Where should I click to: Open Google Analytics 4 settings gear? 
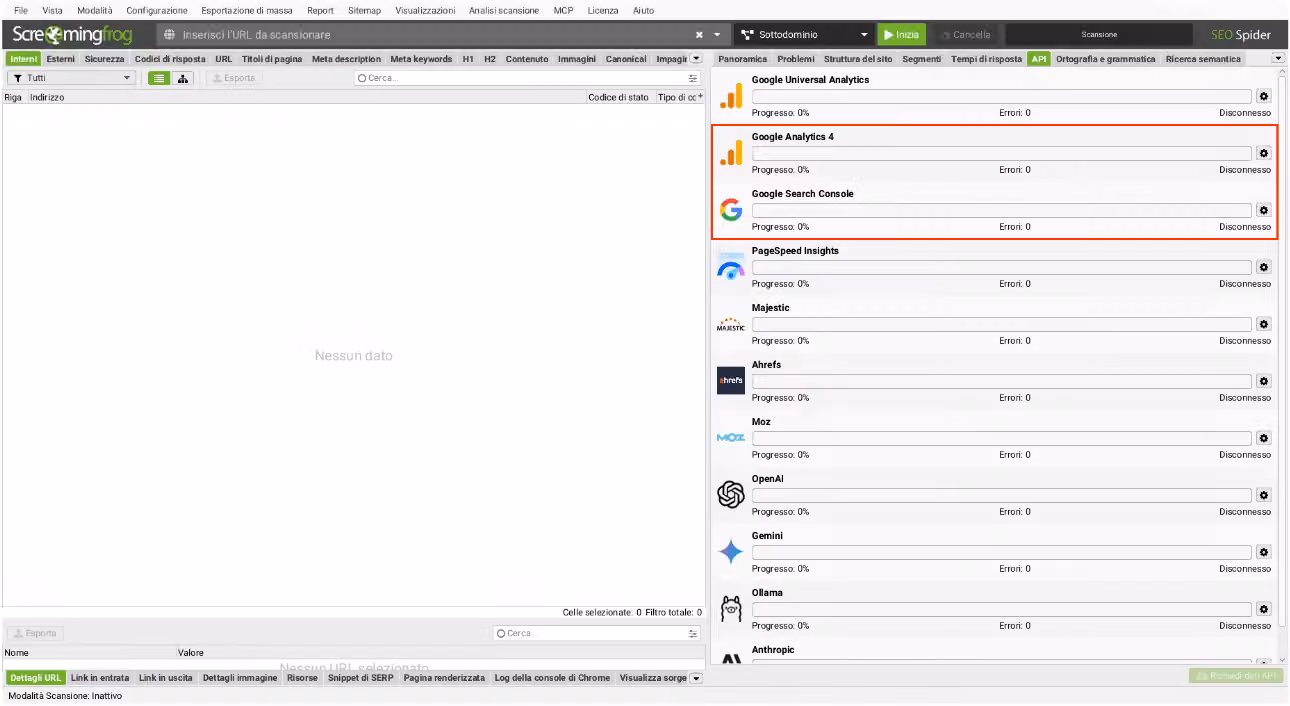[1263, 153]
